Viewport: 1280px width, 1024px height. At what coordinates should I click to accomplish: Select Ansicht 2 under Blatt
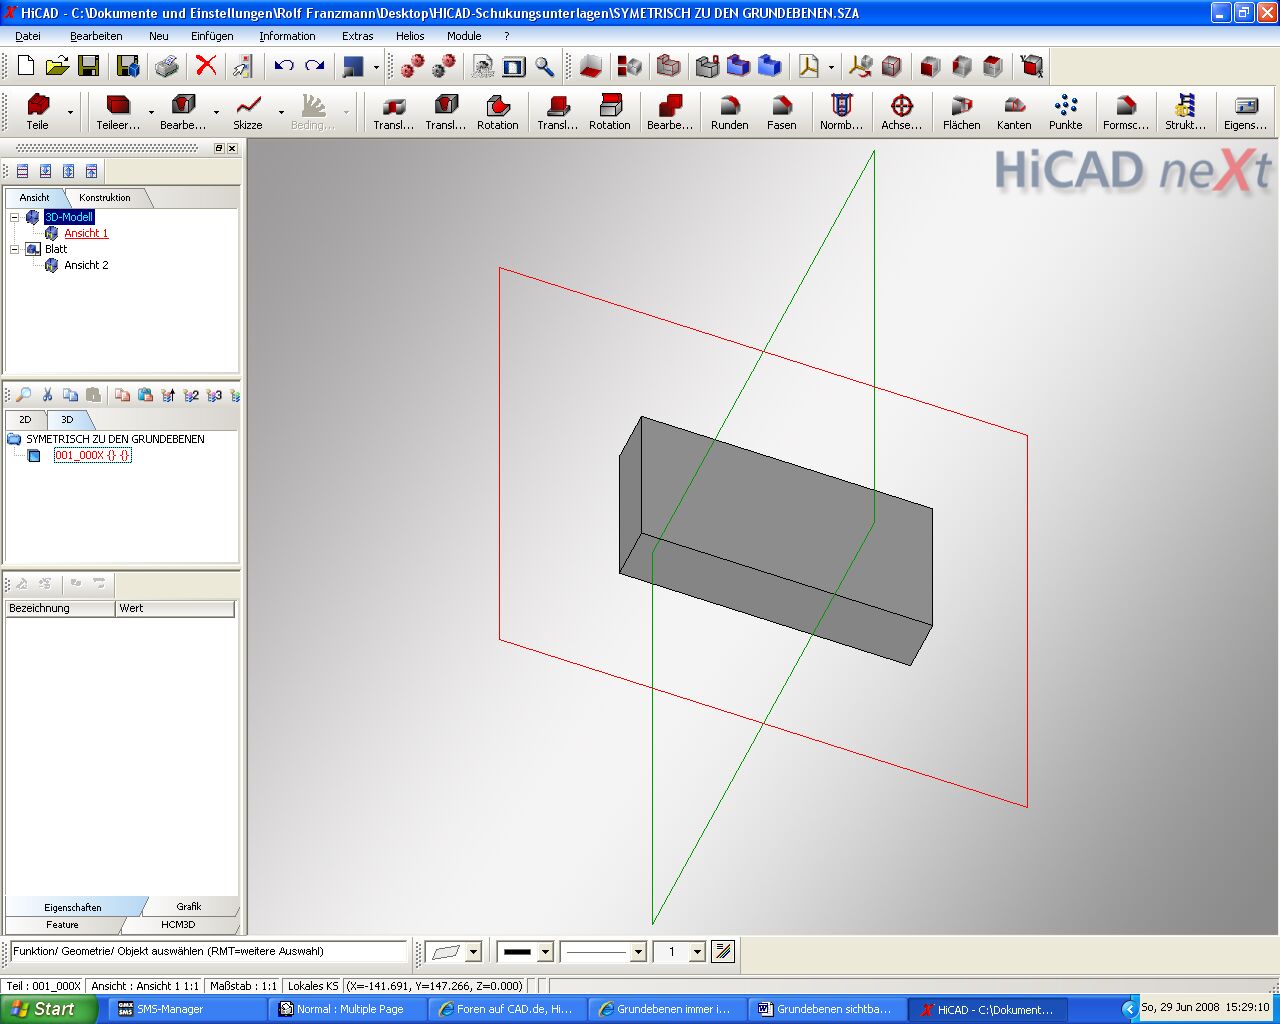[x=86, y=265]
